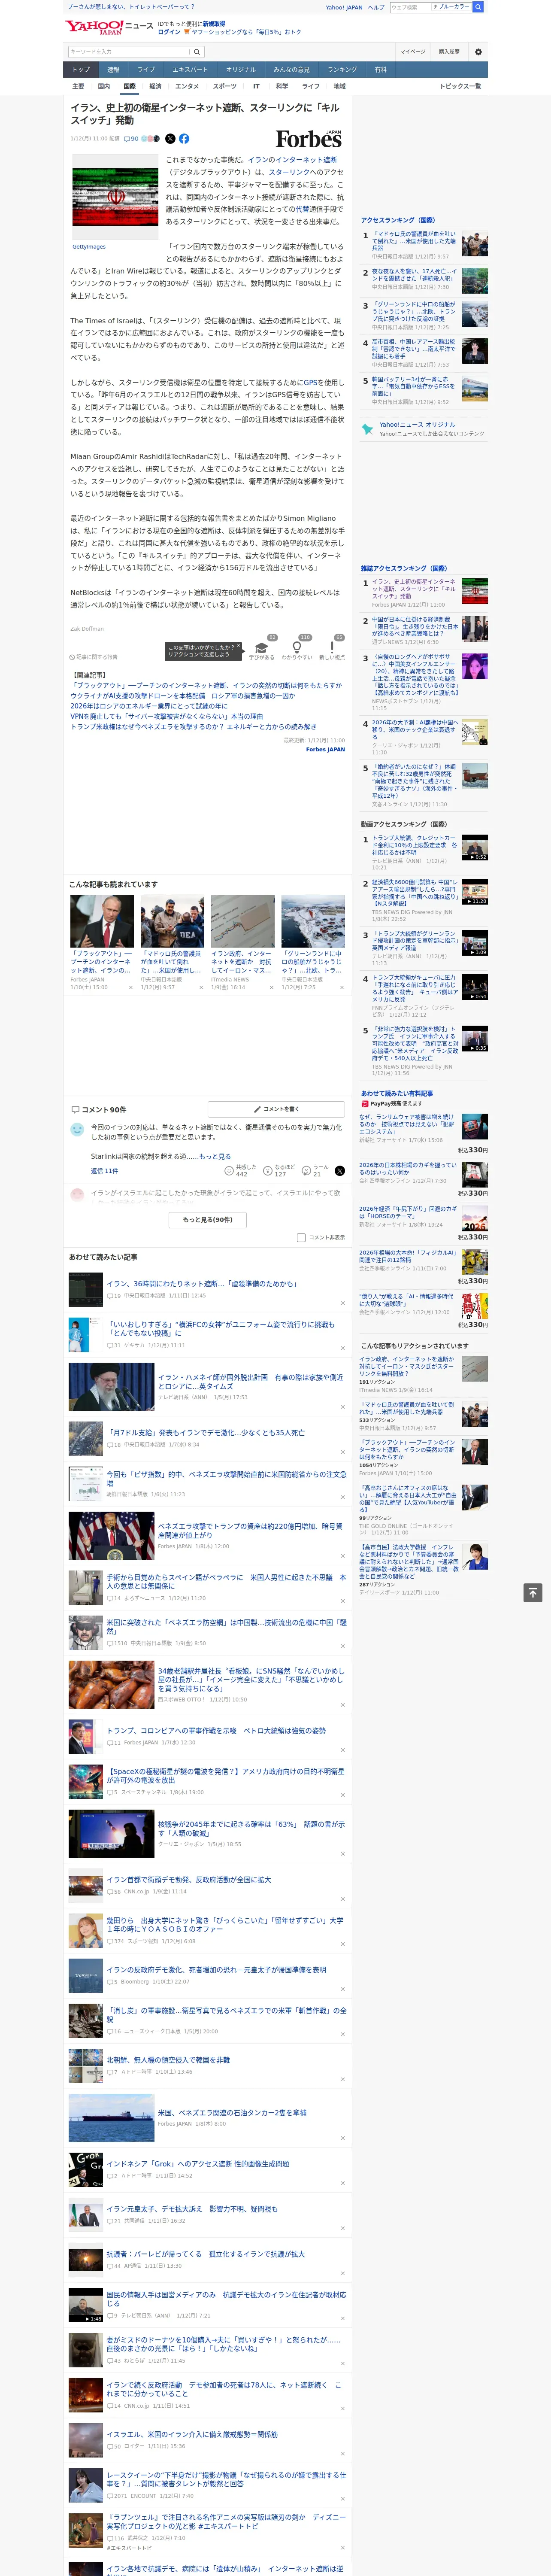The image size is (551, 2576).
Task: React with 学びがある graduation cap icon
Action: (261, 647)
